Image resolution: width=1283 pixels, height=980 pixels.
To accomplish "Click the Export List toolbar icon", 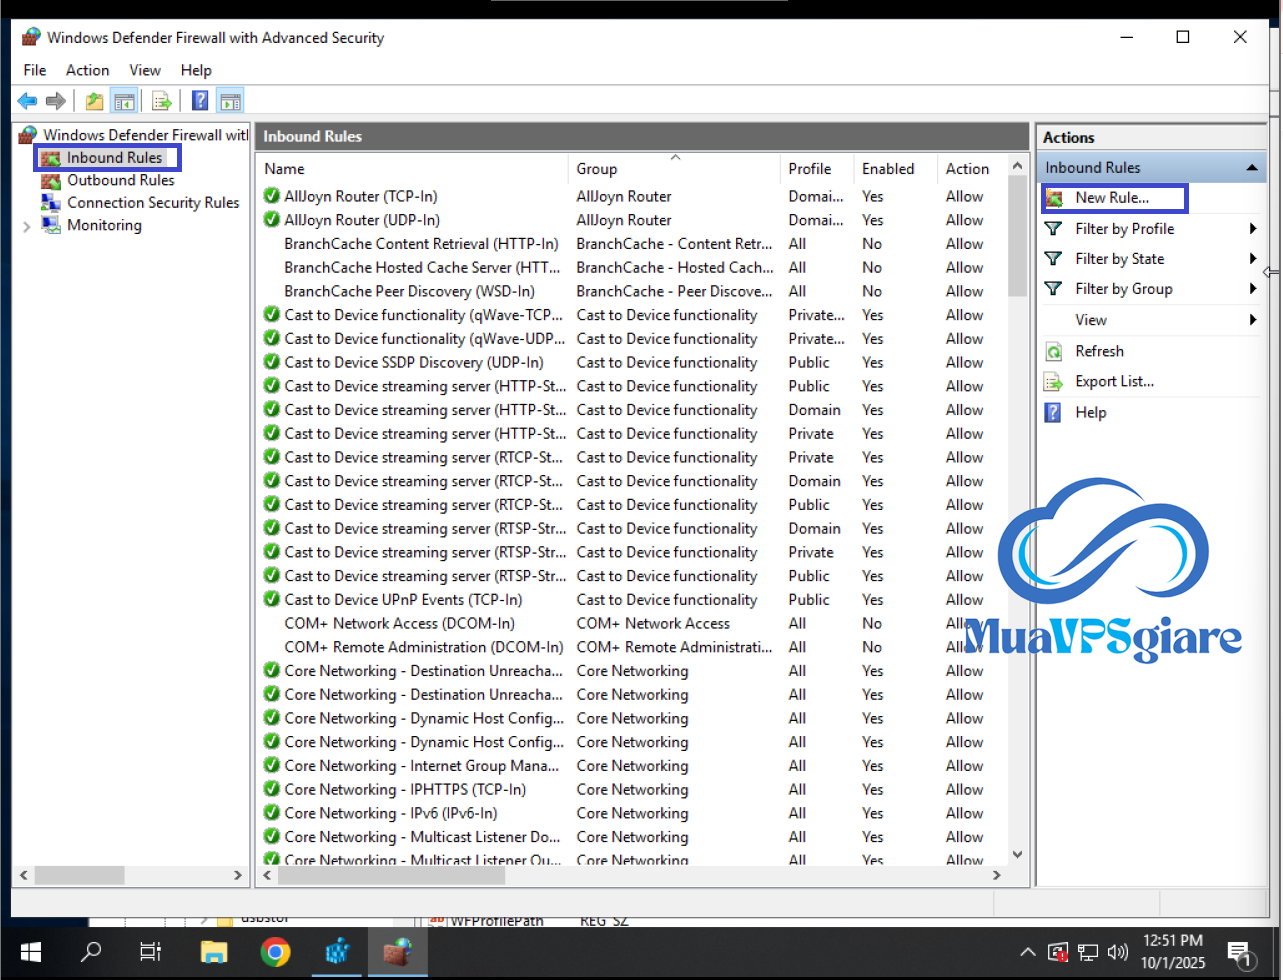I will tap(161, 101).
